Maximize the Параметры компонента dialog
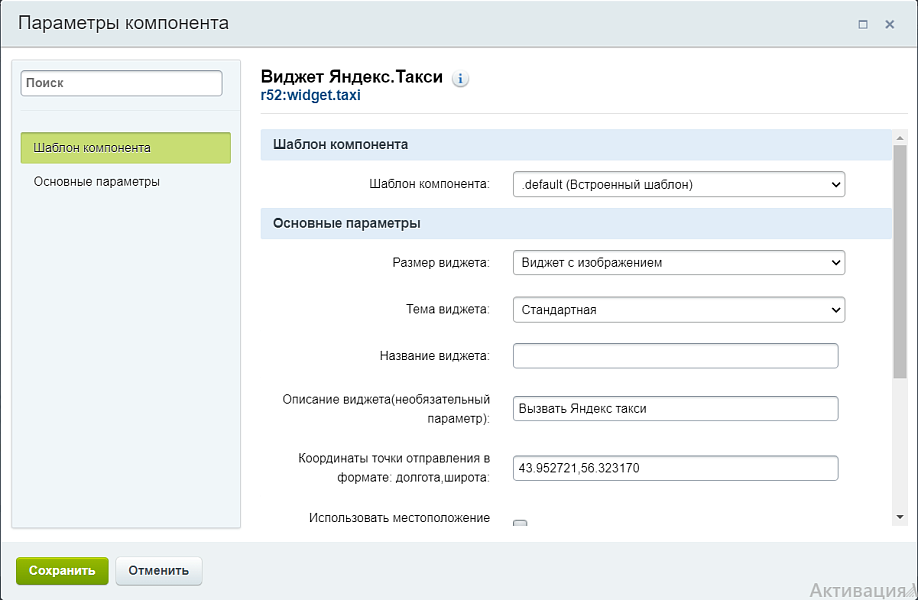 pos(863,24)
